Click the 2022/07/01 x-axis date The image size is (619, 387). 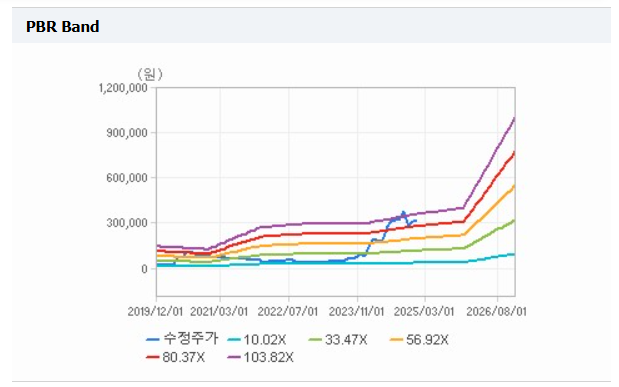[288, 312]
